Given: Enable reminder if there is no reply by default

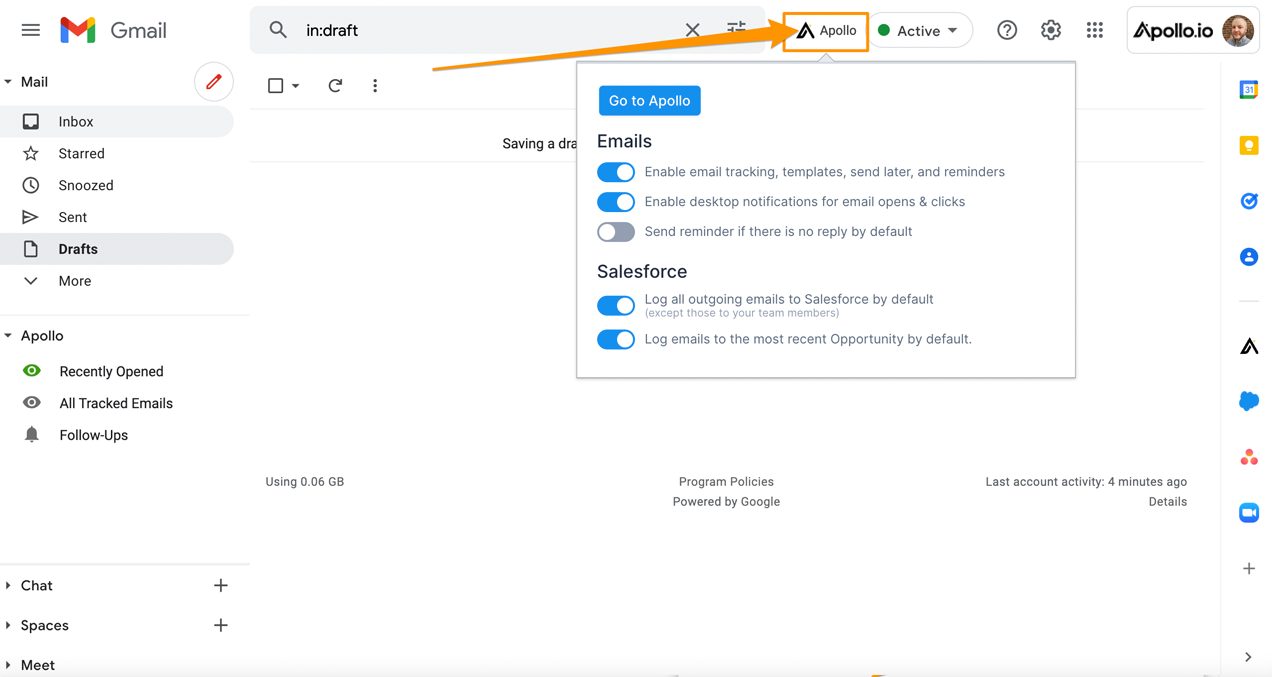Looking at the screenshot, I should pyautogui.click(x=615, y=232).
